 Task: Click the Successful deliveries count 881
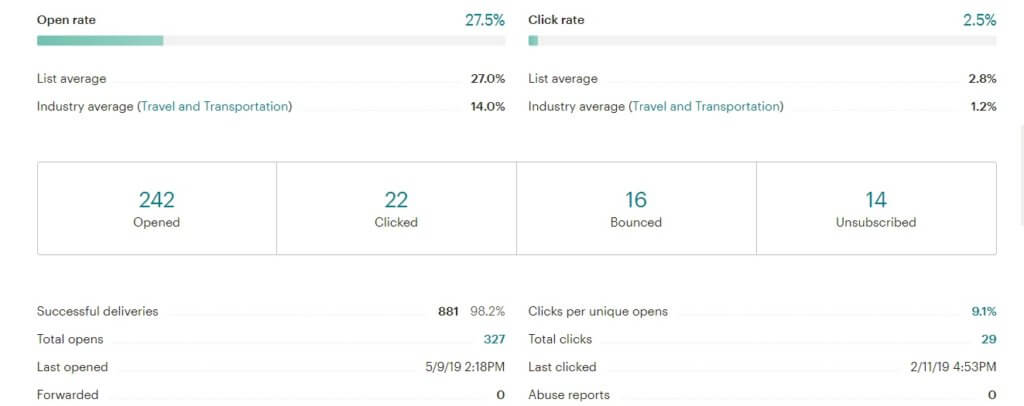coord(448,311)
